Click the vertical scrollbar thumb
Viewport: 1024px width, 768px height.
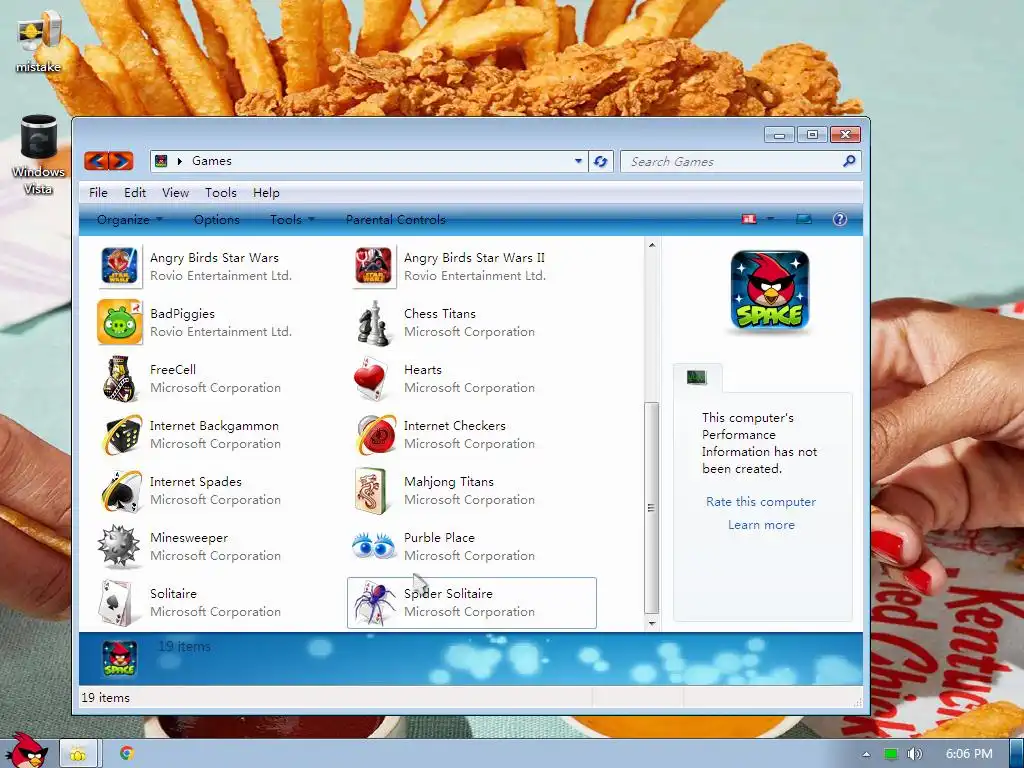pos(651,507)
